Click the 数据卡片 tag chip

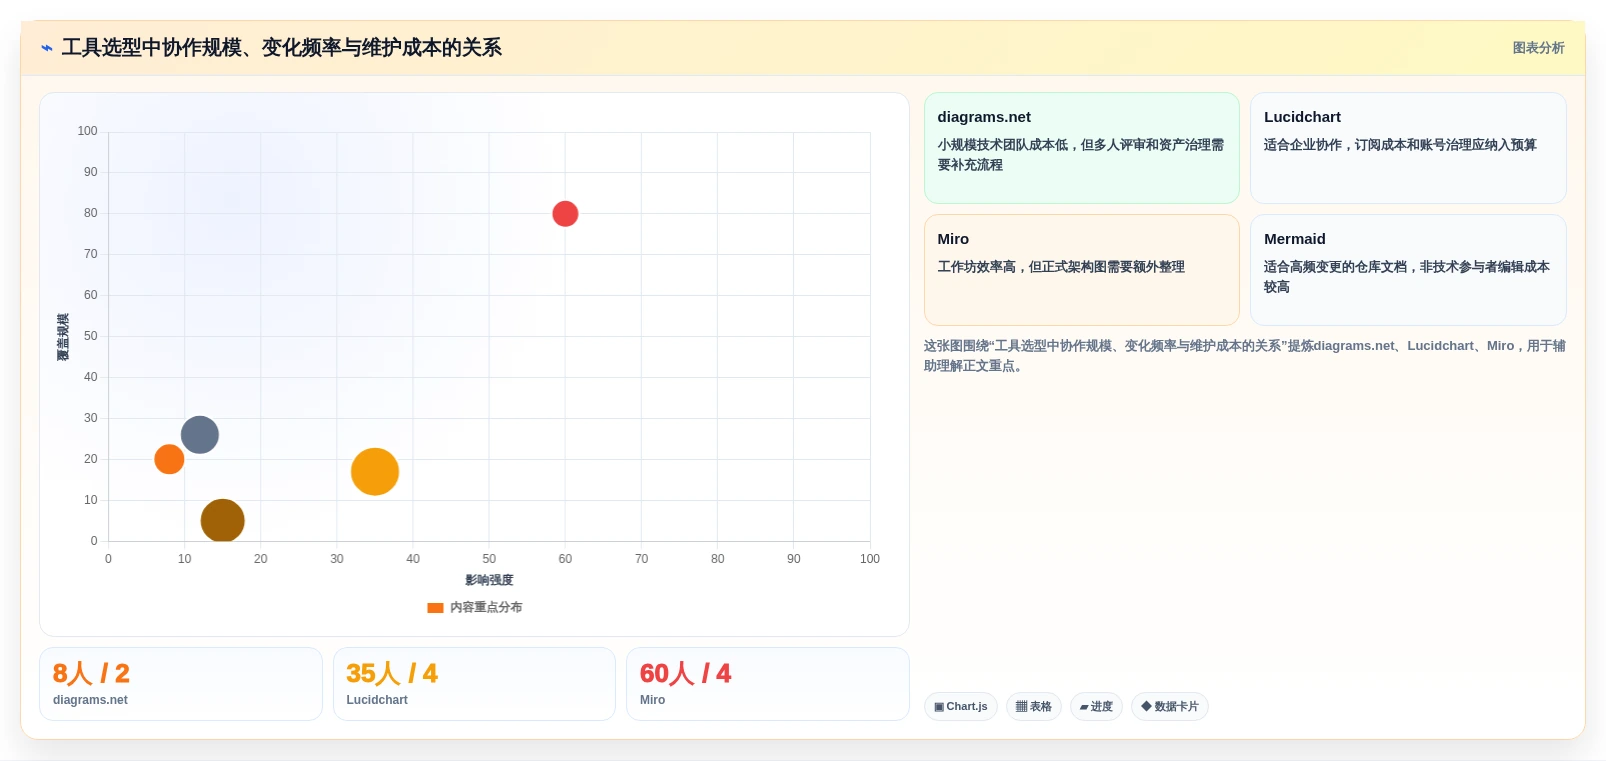click(1170, 707)
